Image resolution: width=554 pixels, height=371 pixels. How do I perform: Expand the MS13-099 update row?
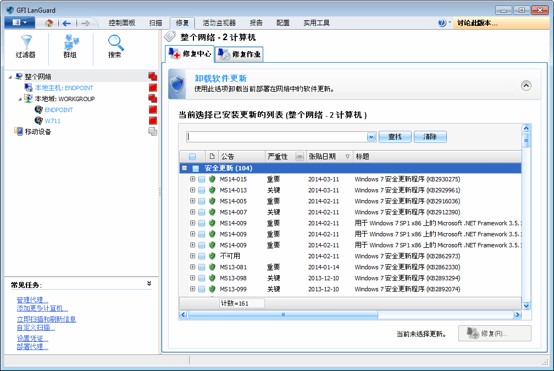pos(192,288)
